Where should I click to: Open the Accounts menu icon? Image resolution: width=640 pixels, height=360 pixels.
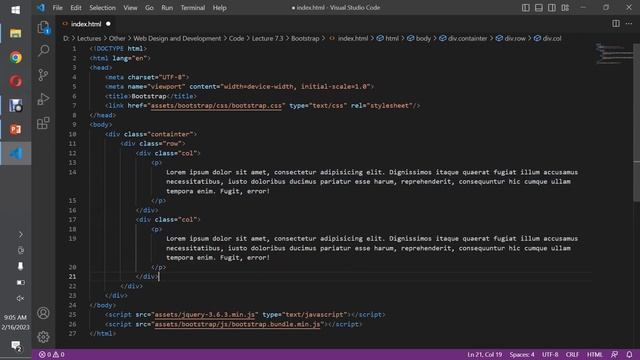click(x=43, y=313)
